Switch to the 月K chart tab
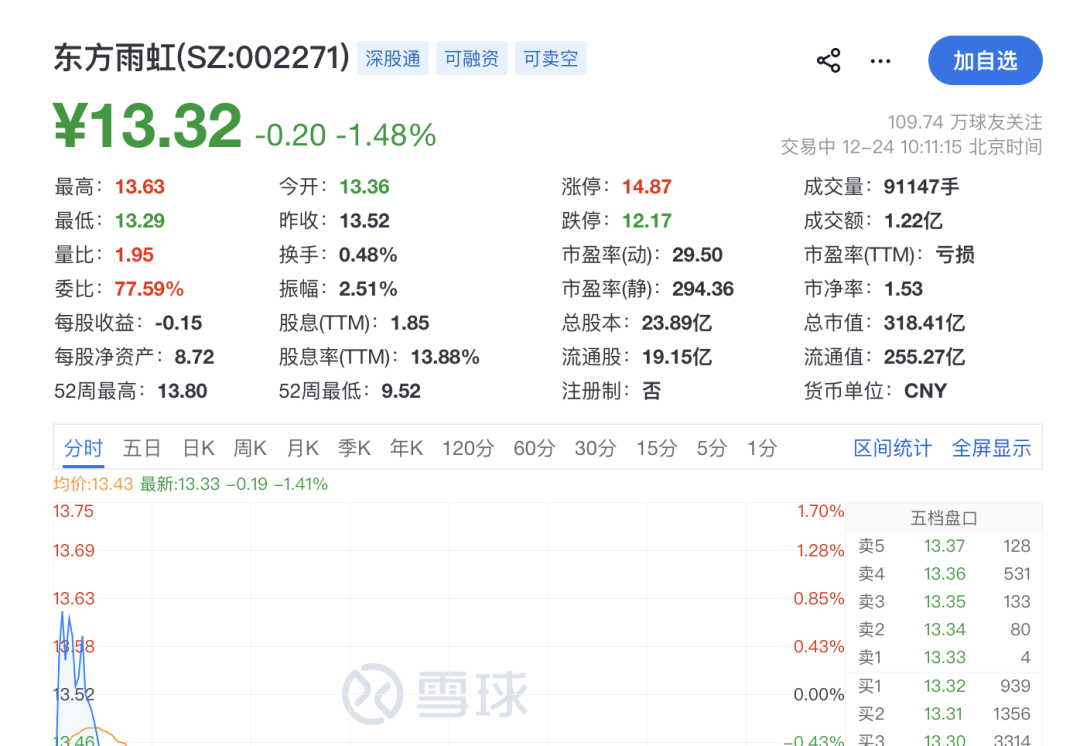 click(302, 448)
